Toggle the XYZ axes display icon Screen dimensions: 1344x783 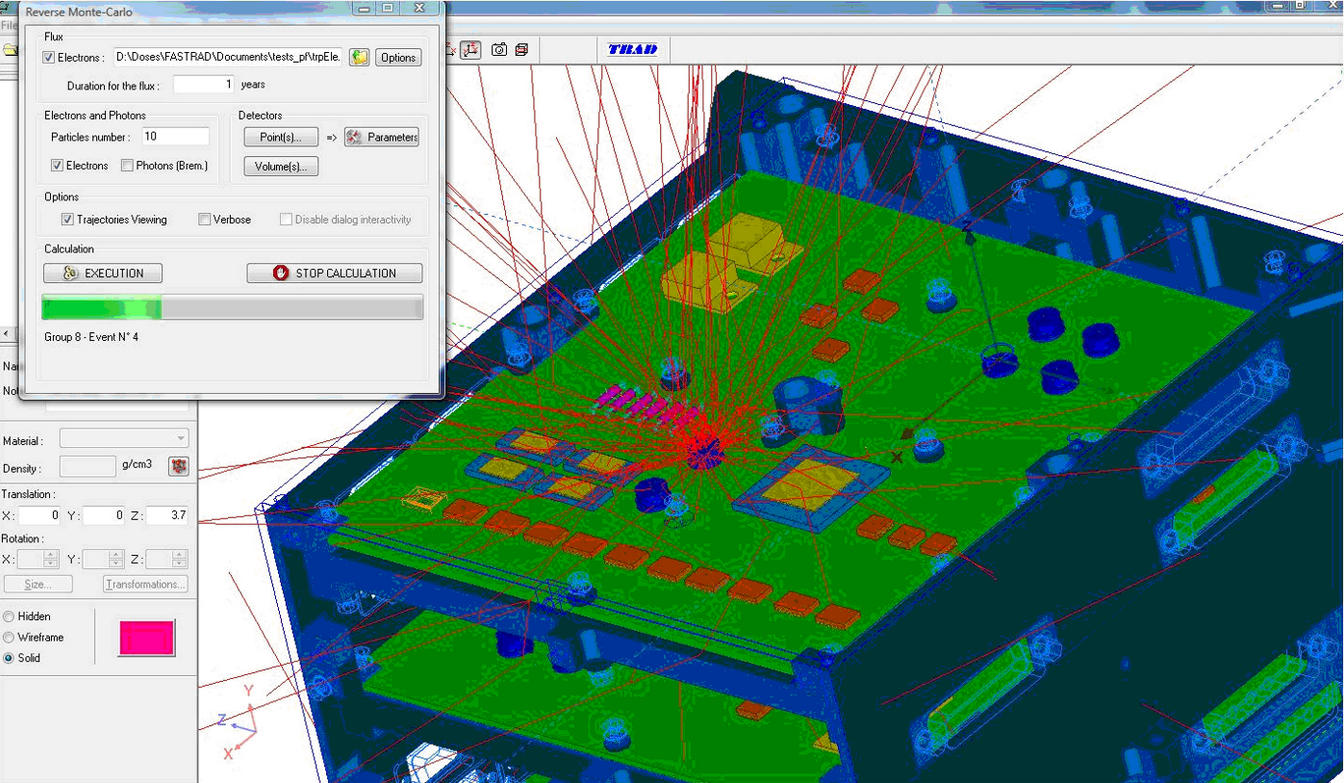click(x=471, y=49)
